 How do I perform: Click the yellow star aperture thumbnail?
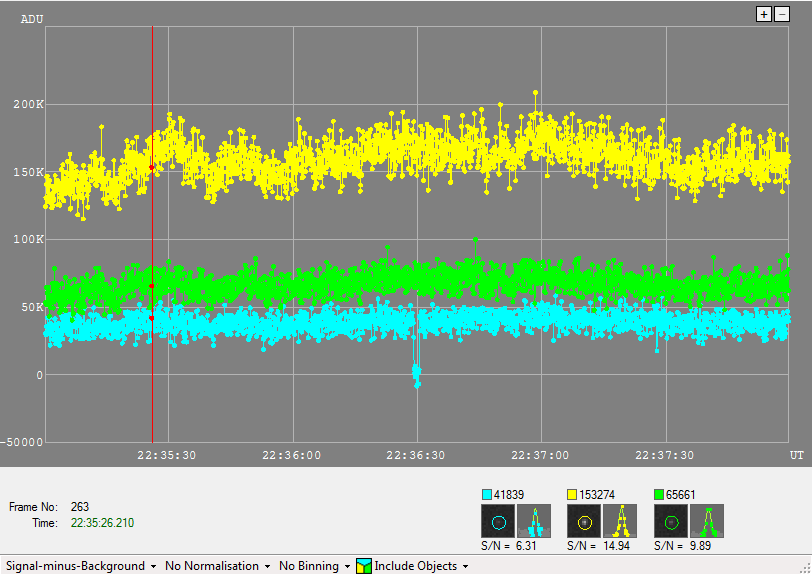pos(584,521)
